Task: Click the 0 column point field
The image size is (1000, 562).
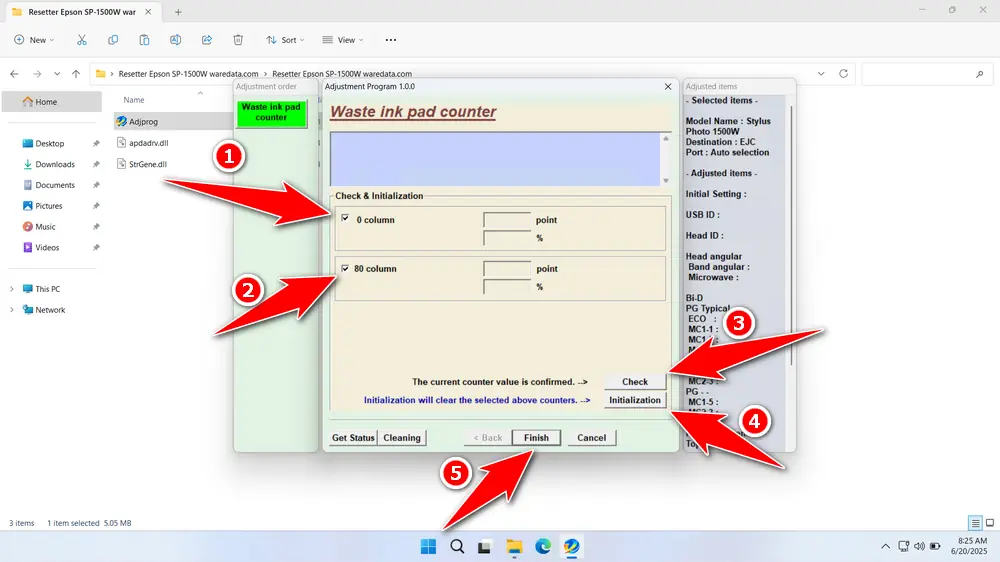Action: tap(507, 219)
